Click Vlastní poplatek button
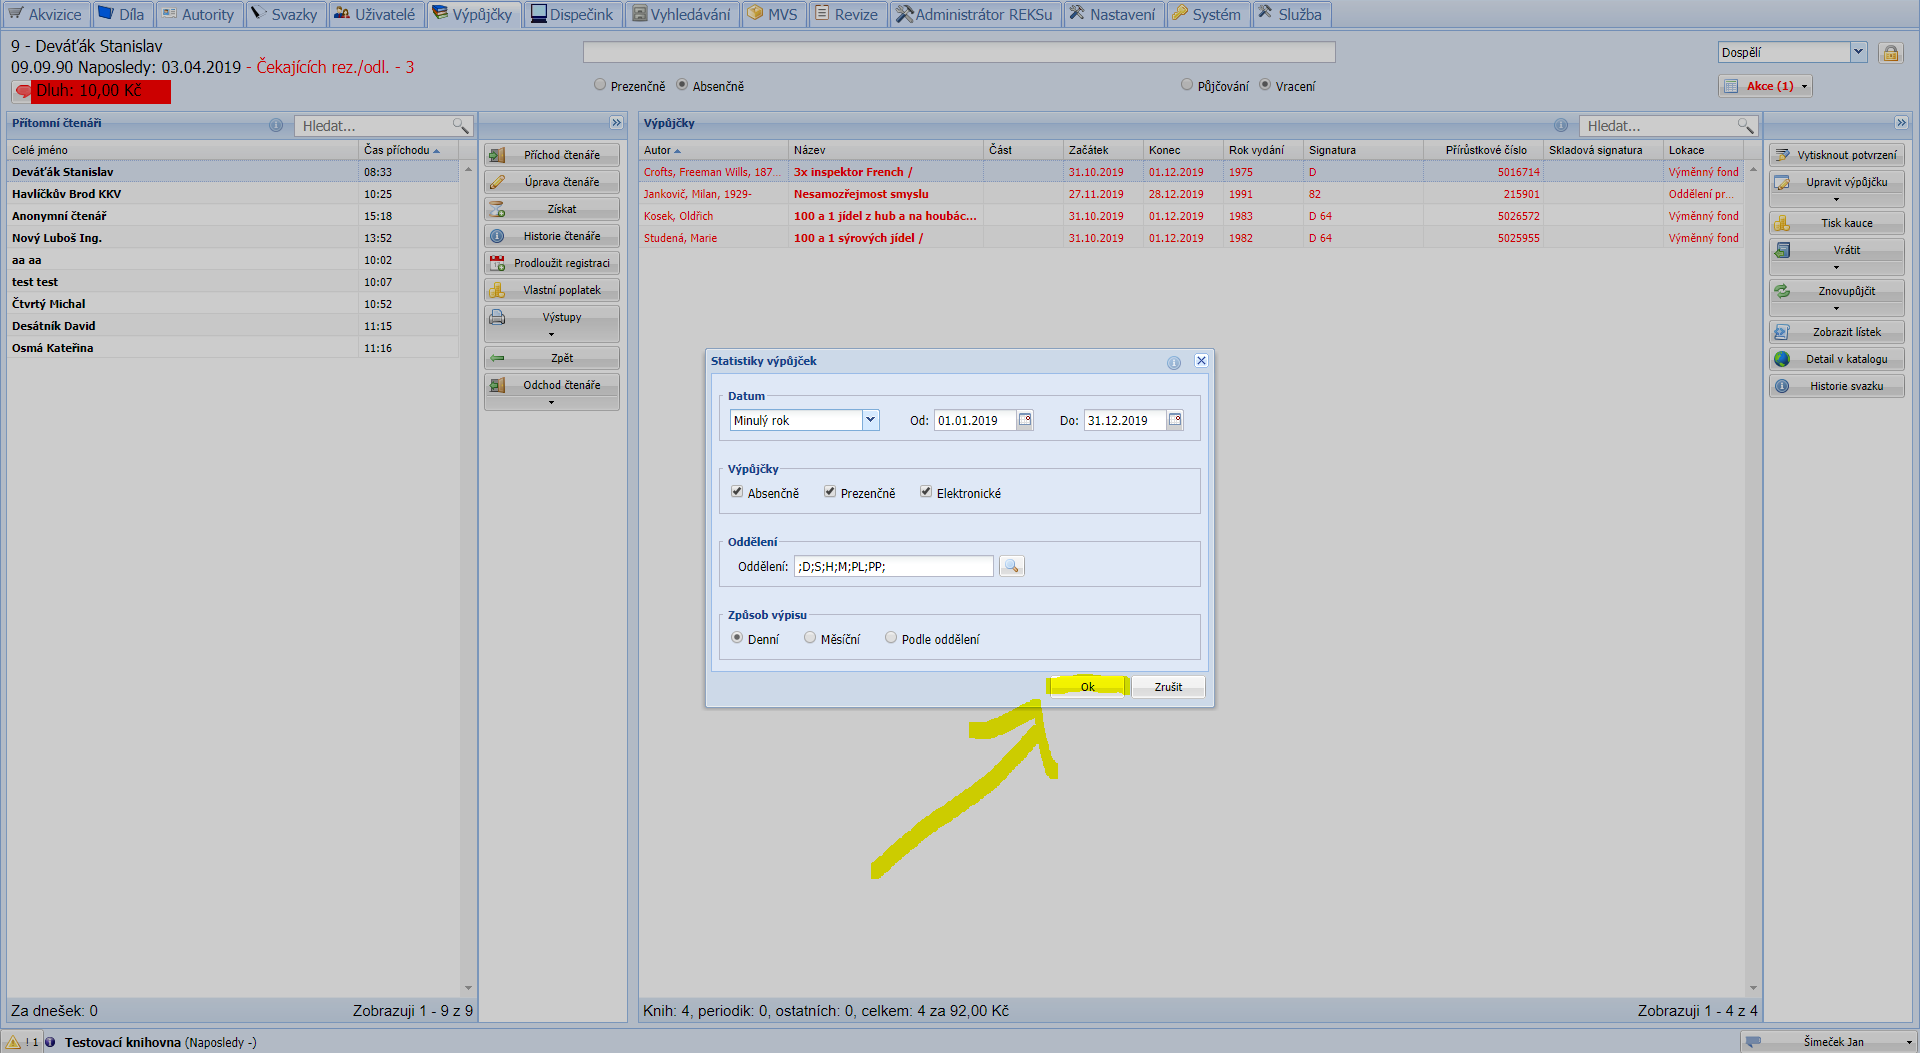 [552, 290]
